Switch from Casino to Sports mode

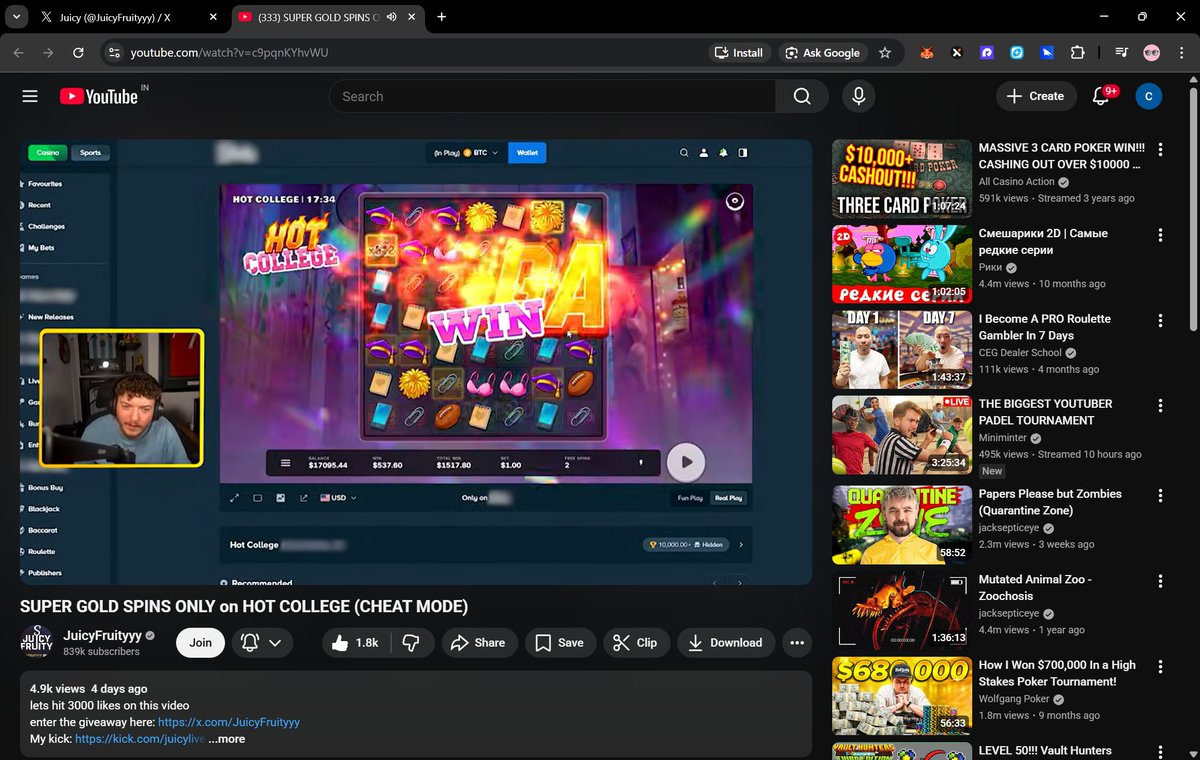point(91,152)
